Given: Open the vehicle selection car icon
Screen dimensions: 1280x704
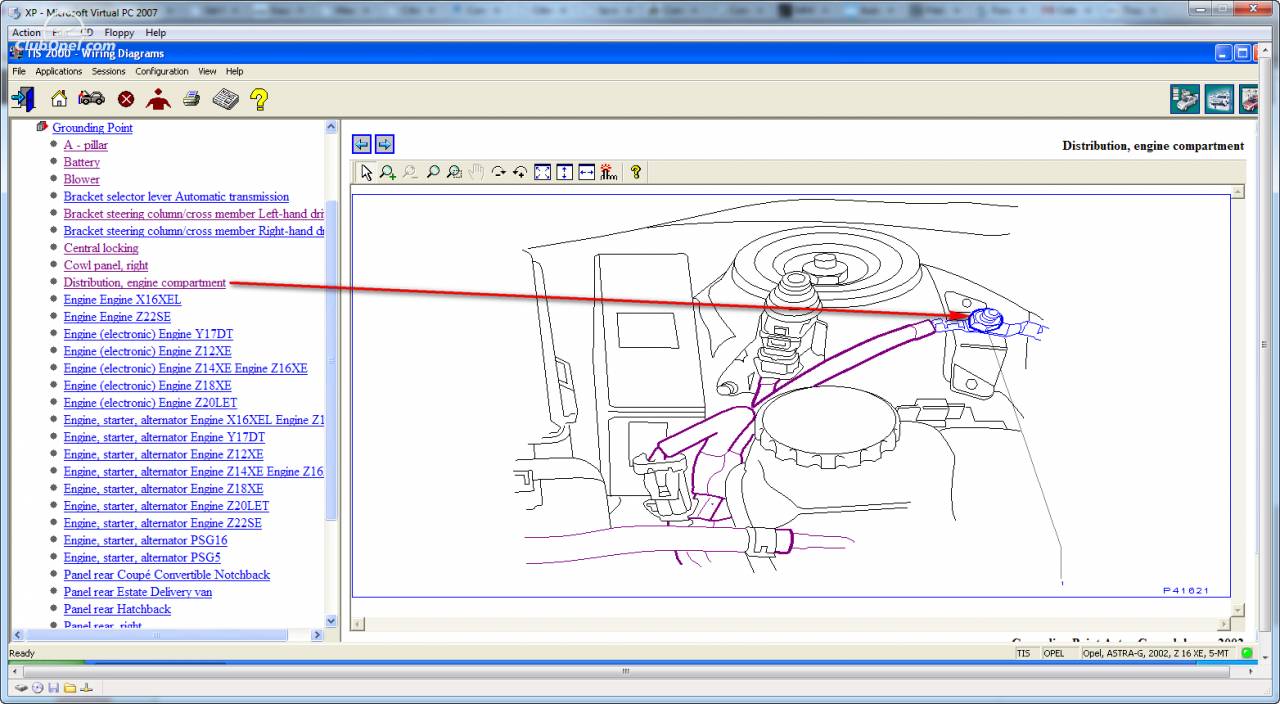Looking at the screenshot, I should [x=92, y=99].
